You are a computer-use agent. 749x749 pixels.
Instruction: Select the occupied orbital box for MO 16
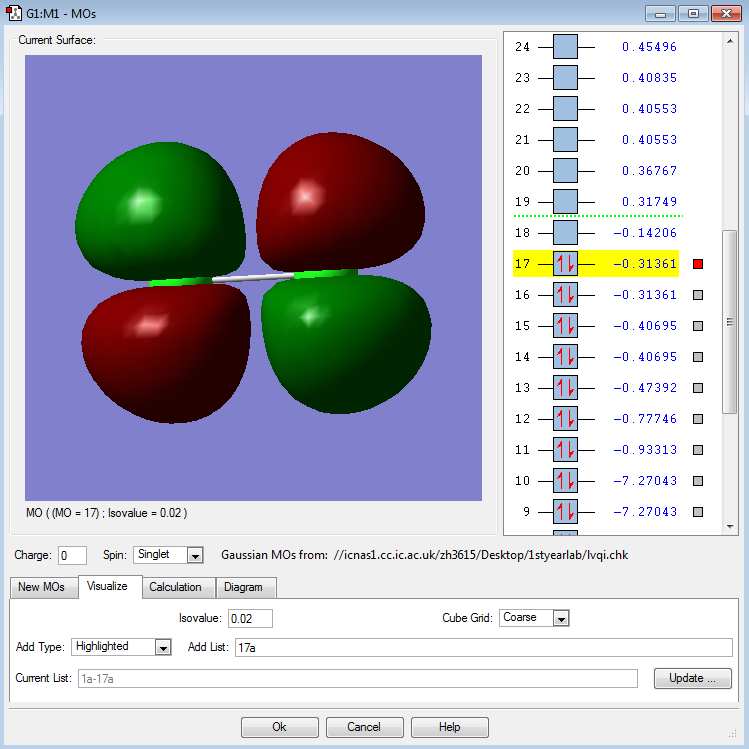click(x=565, y=295)
